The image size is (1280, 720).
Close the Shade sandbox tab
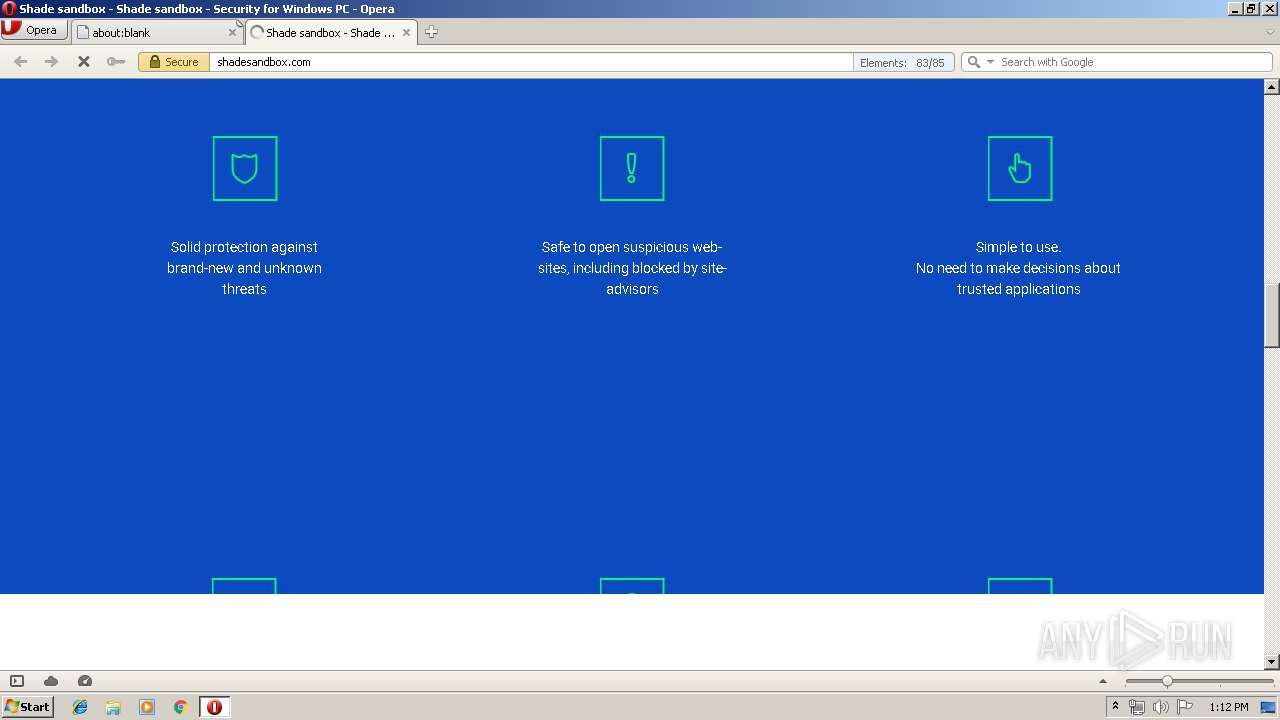pos(406,32)
